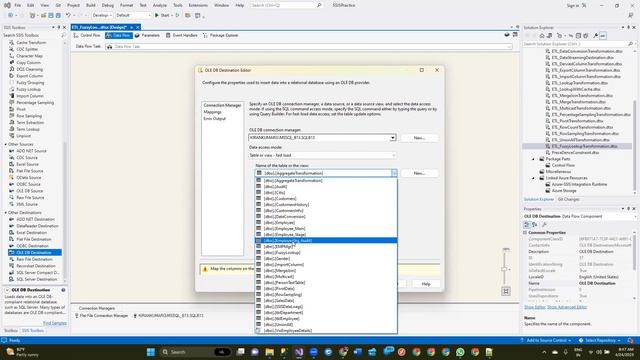Open the Data access mode dropdown
This screenshot has width=640, height=360.
coord(393,156)
